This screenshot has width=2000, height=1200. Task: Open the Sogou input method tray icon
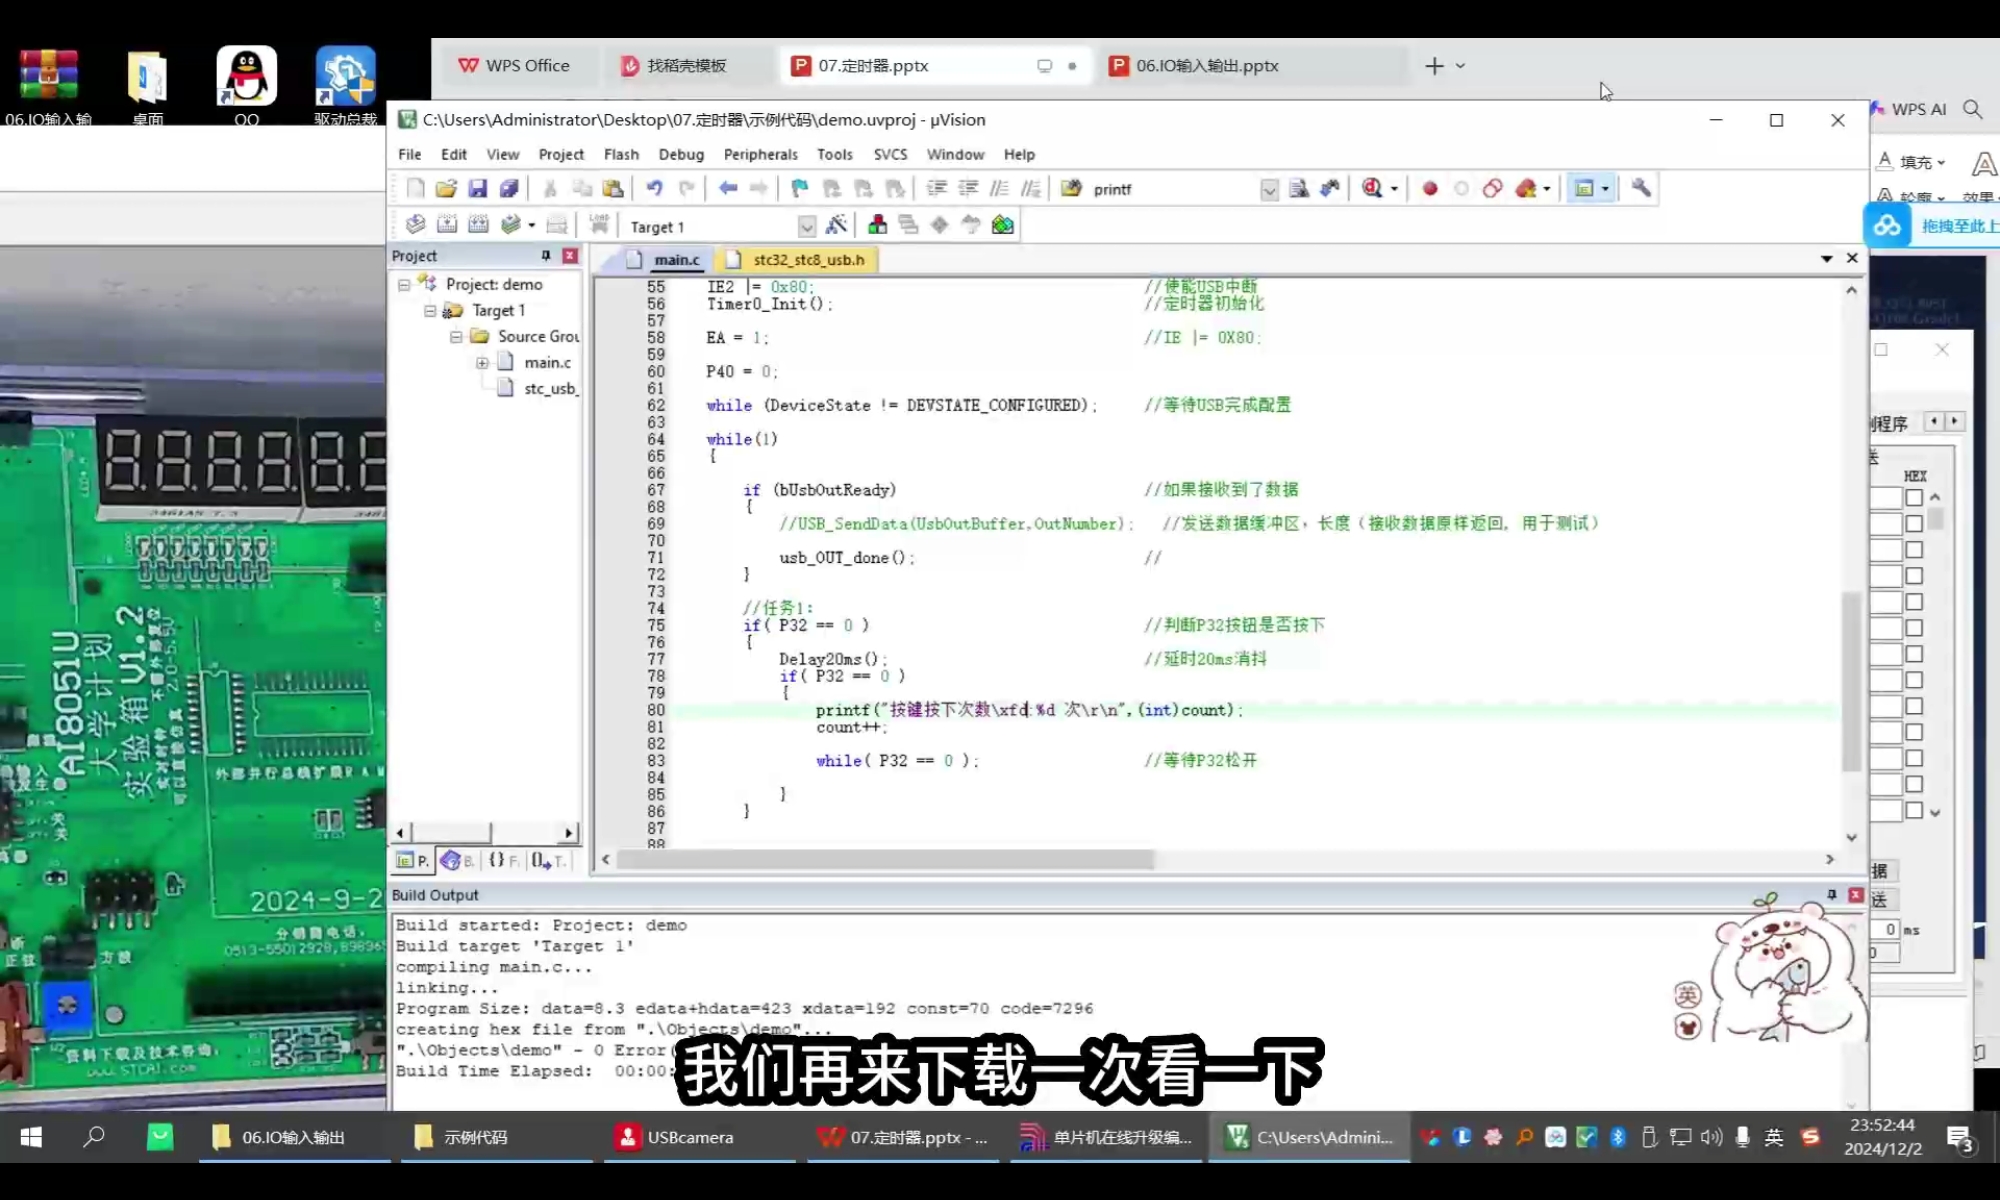(1810, 1137)
